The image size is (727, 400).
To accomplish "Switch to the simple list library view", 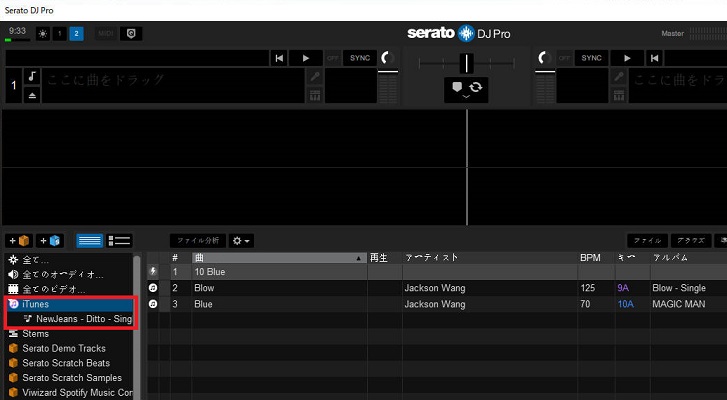I will pos(89,241).
